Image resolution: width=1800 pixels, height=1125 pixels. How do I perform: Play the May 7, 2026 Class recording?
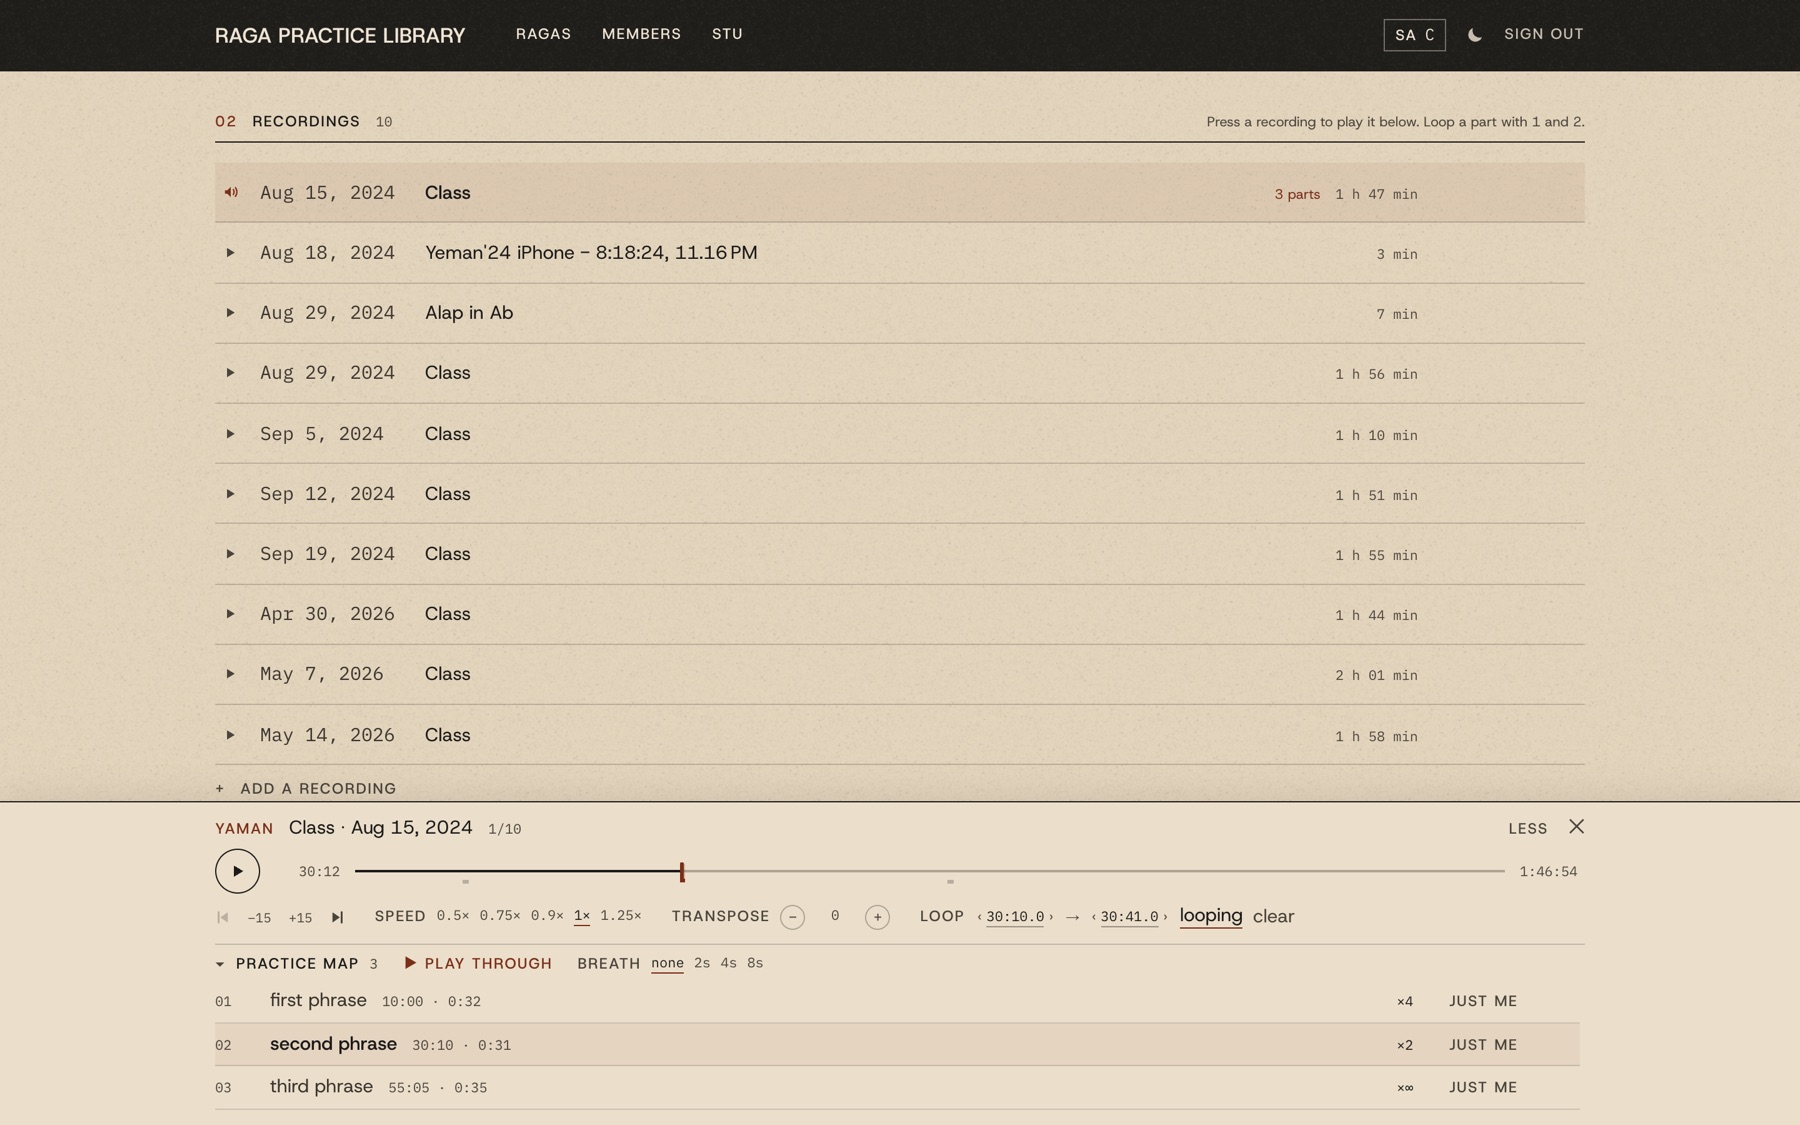230,674
